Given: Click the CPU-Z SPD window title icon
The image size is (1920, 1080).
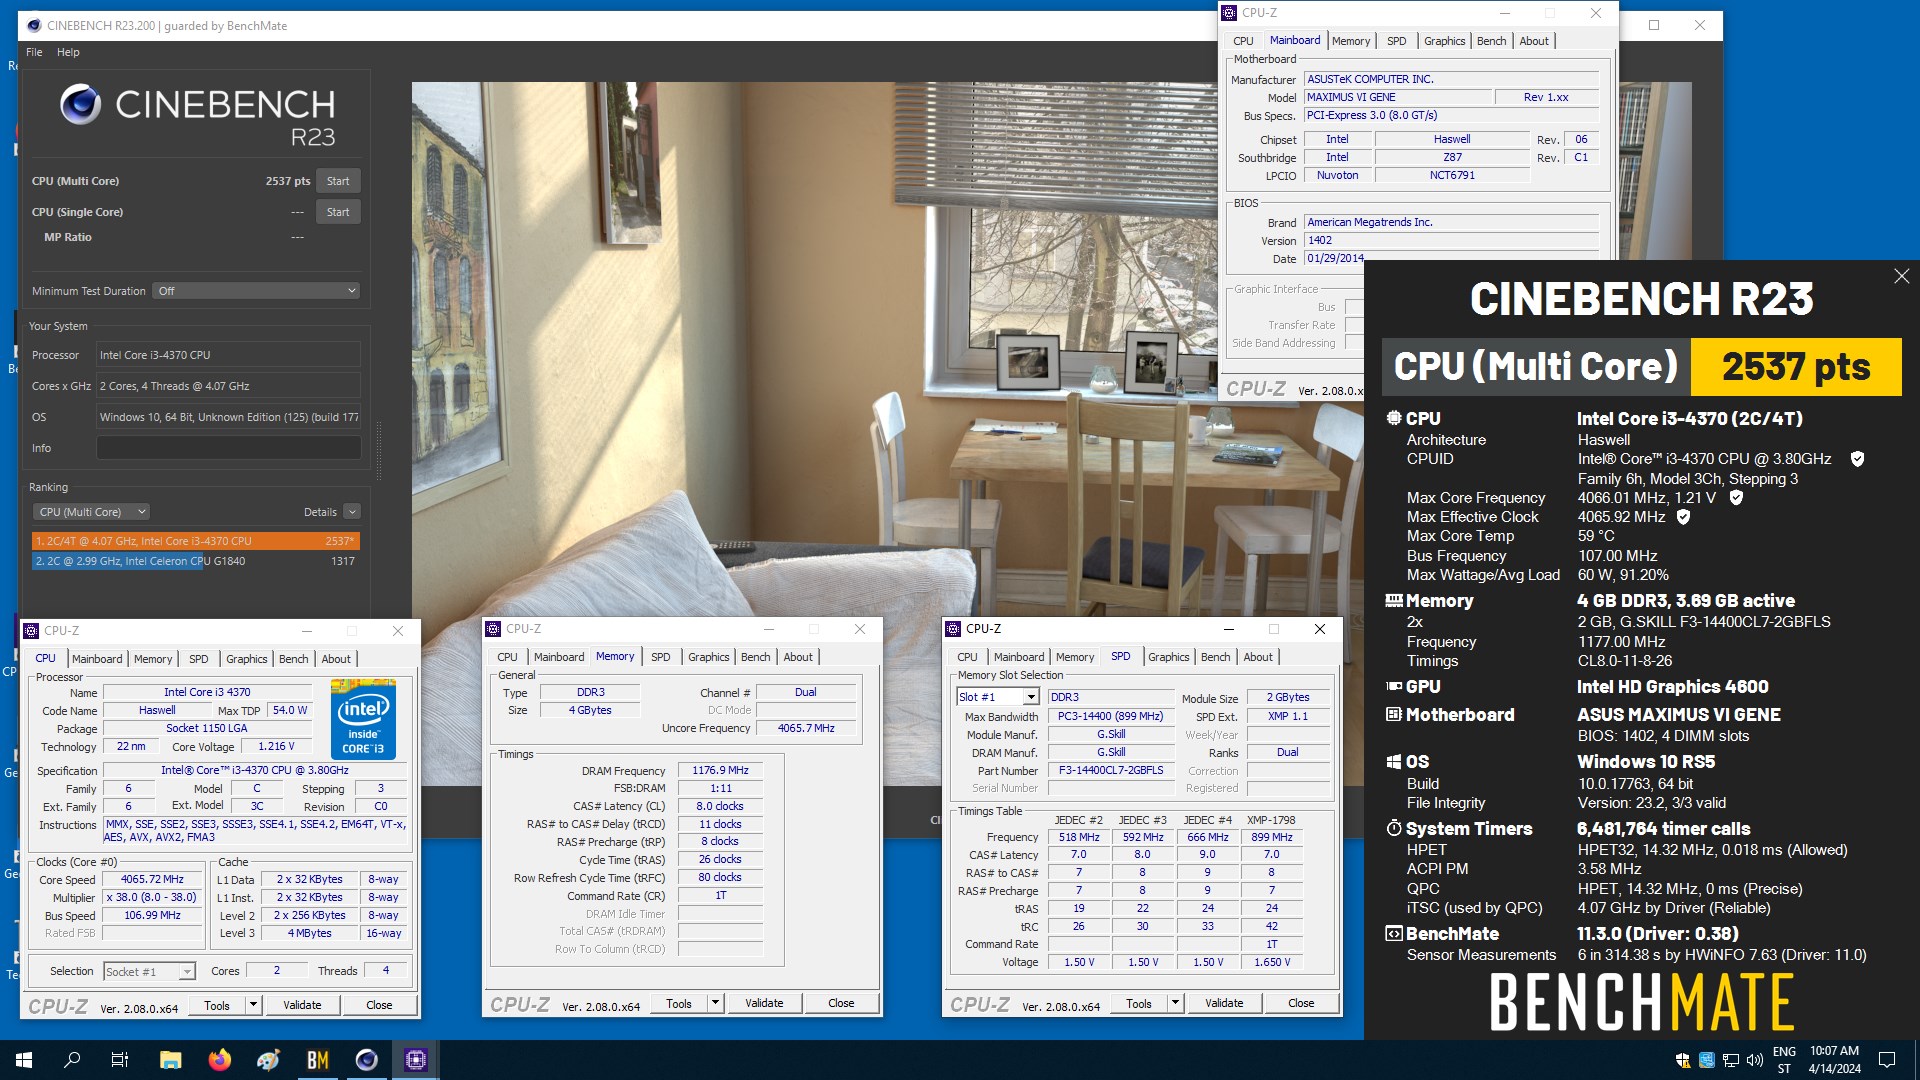Looking at the screenshot, I should (x=953, y=629).
